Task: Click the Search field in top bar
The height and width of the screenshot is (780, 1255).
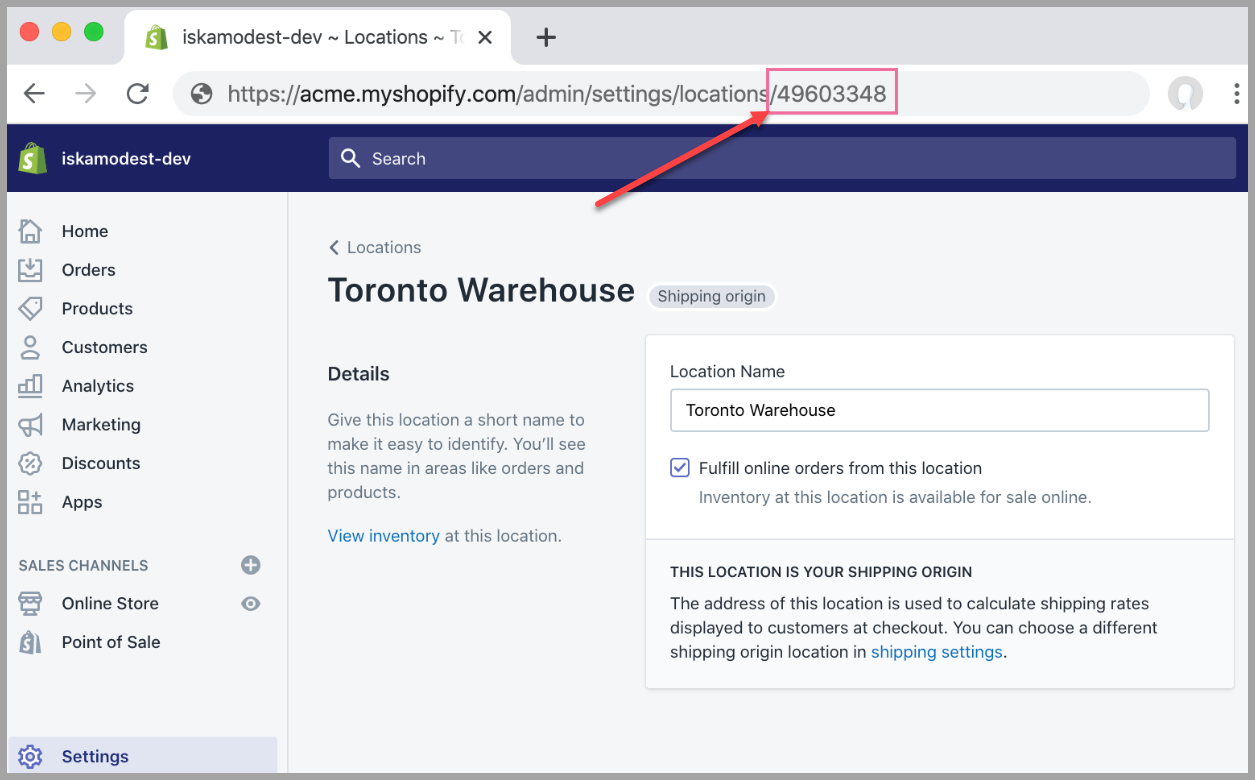Action: click(782, 158)
